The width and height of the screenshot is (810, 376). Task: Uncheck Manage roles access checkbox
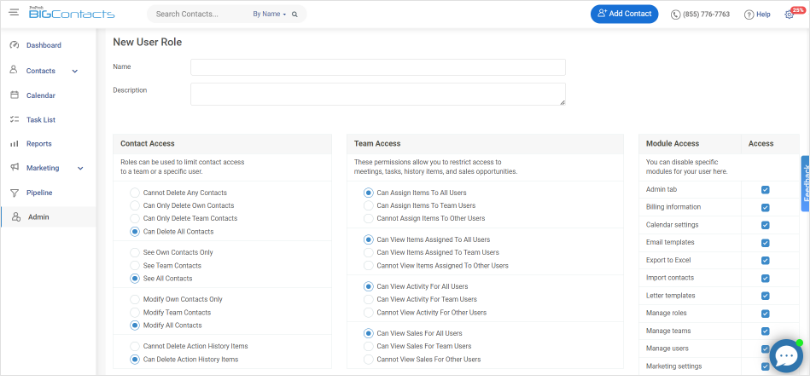pos(765,314)
